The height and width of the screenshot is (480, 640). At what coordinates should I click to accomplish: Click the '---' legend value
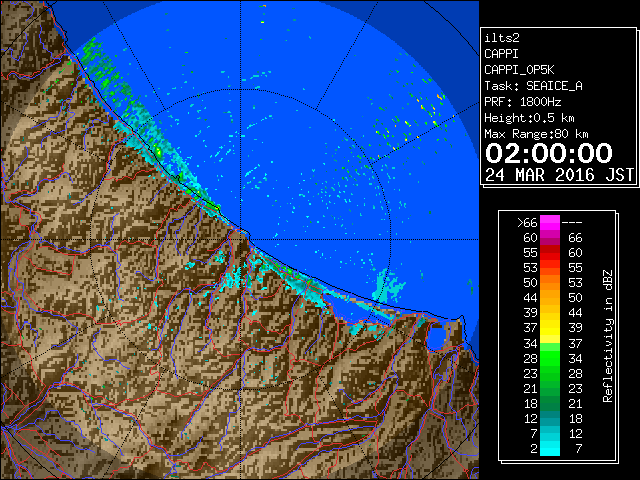572,223
